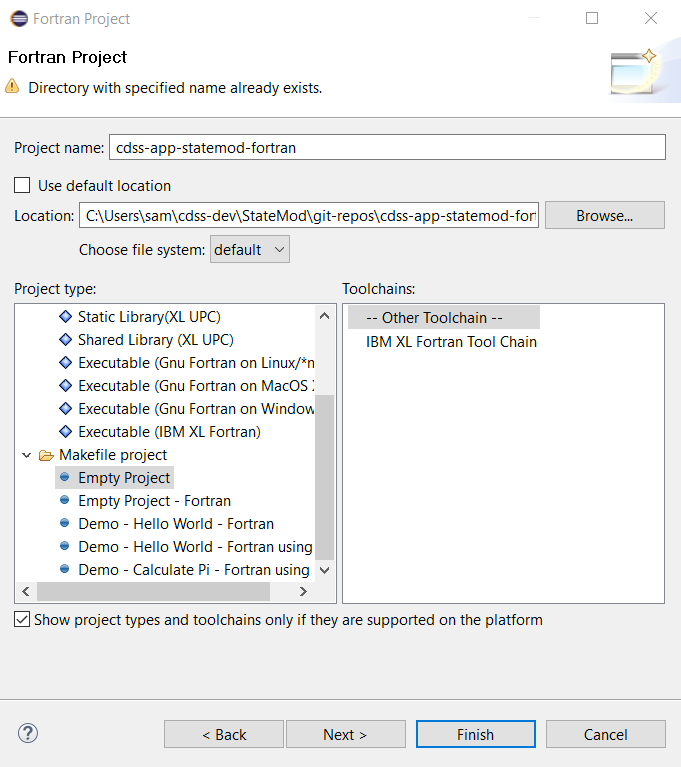The height and width of the screenshot is (767, 681).
Task: Enable the Use default location checkbox
Action: [x=22, y=186]
